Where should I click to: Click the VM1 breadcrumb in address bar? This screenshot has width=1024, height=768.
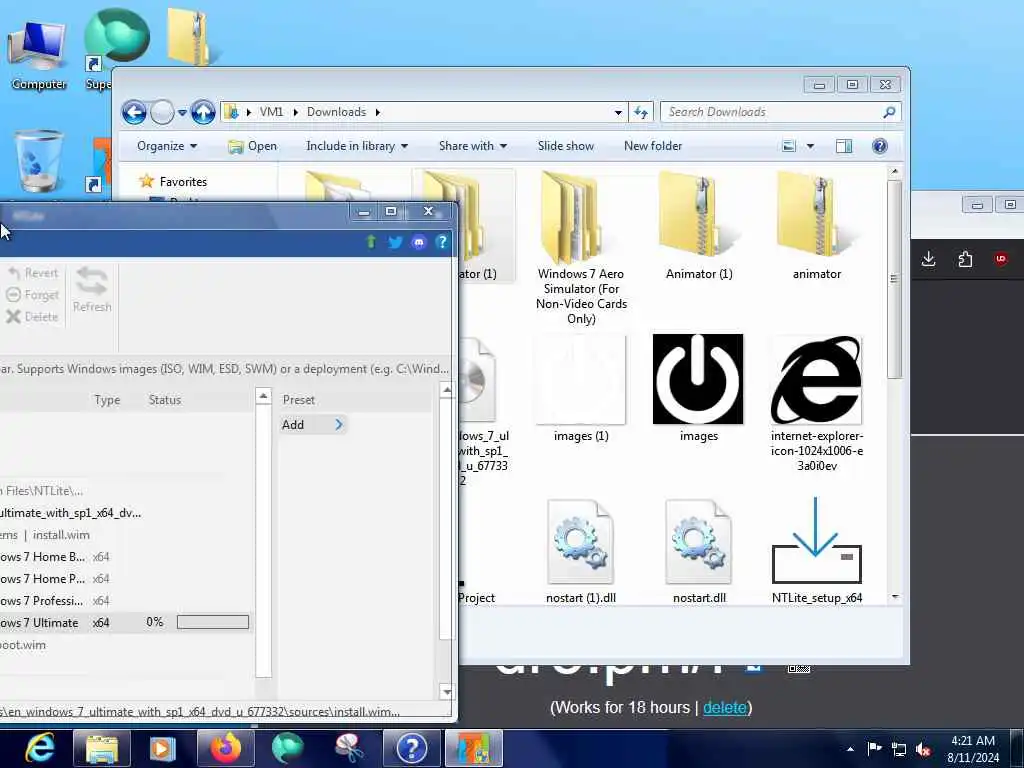(271, 112)
